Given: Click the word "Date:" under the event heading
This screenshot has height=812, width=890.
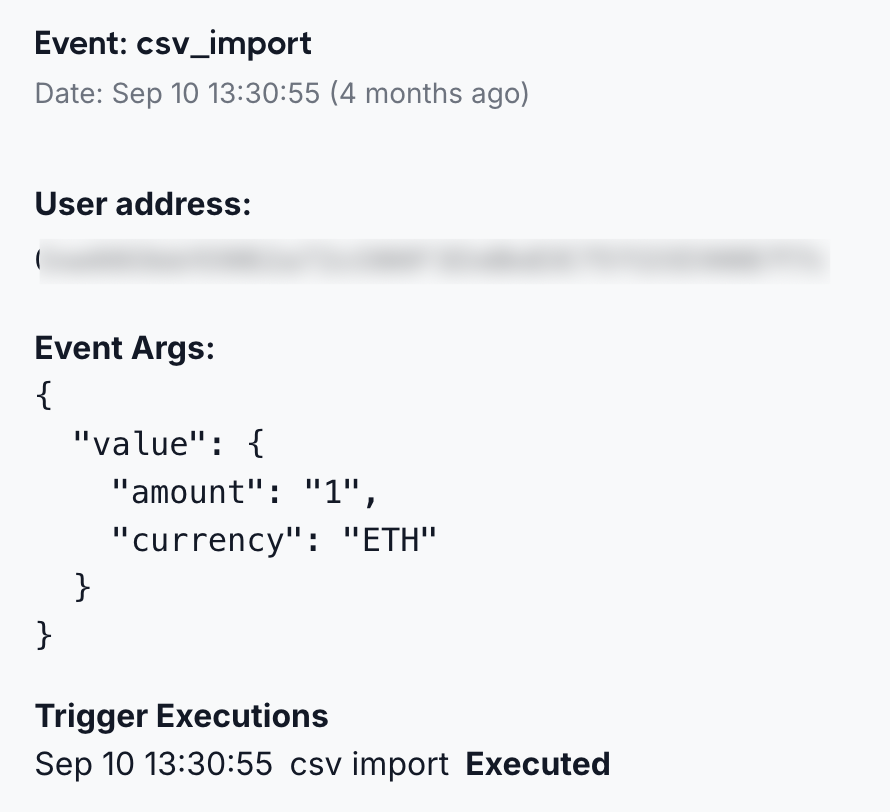Looking at the screenshot, I should pyautogui.click(x=70, y=94).
